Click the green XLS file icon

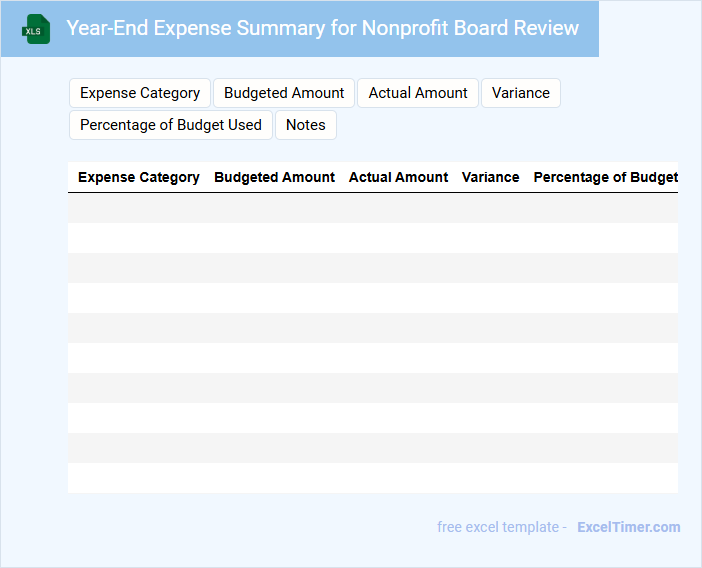point(36,29)
